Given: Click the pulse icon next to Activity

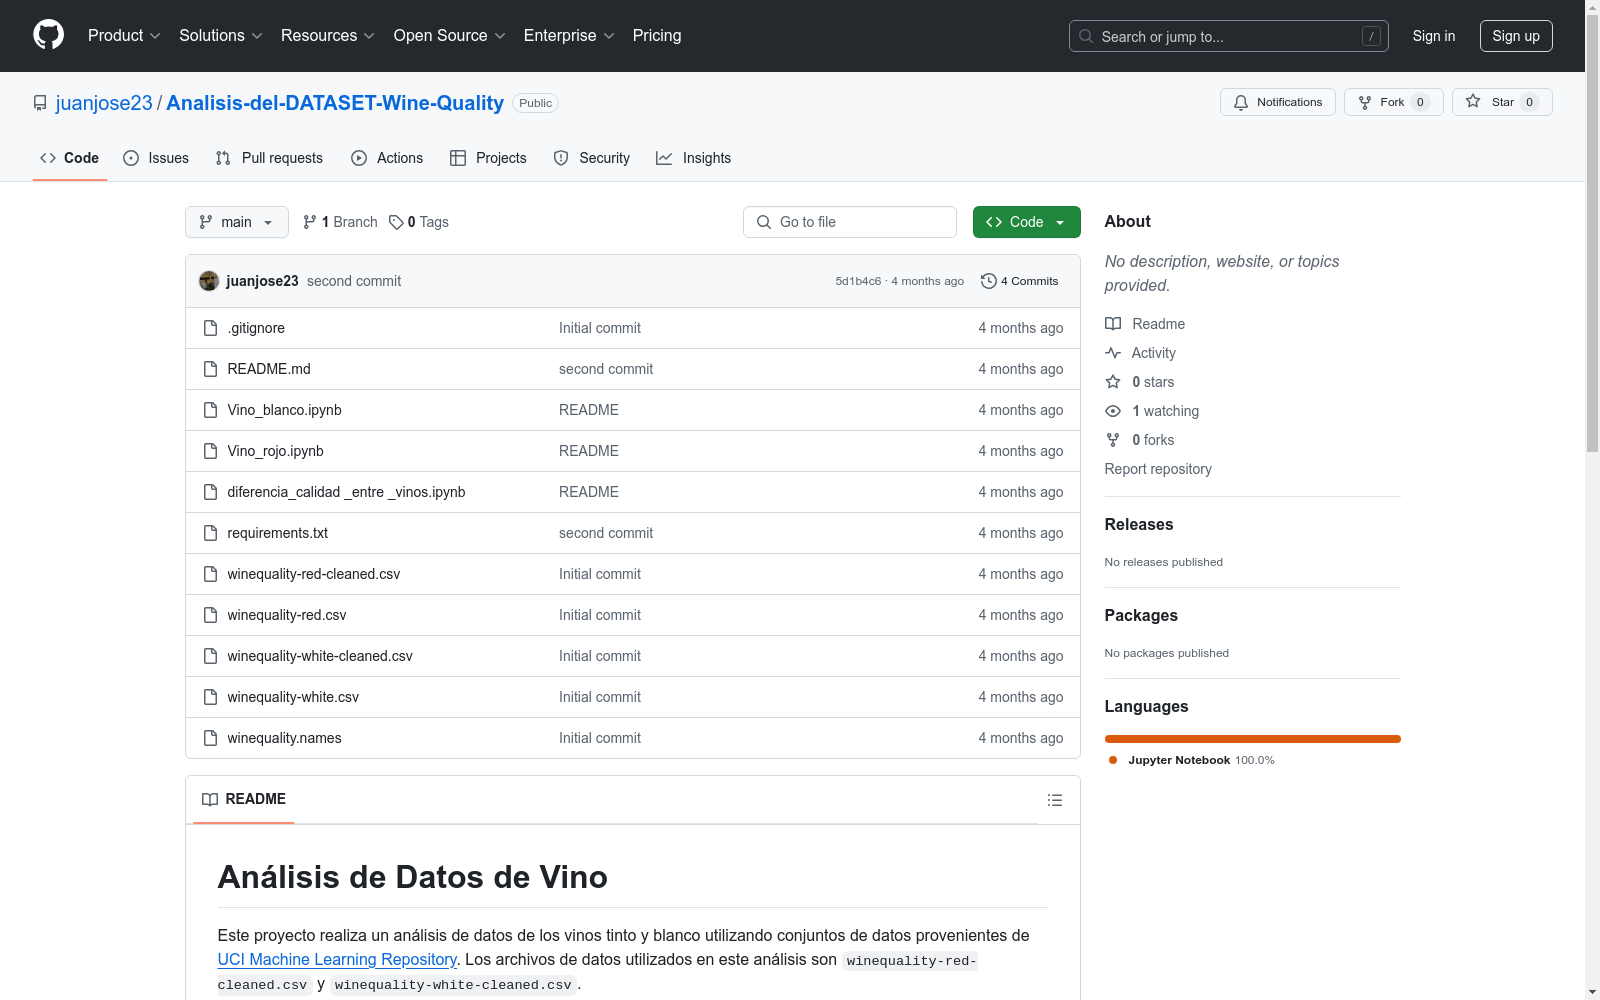Looking at the screenshot, I should (1113, 353).
